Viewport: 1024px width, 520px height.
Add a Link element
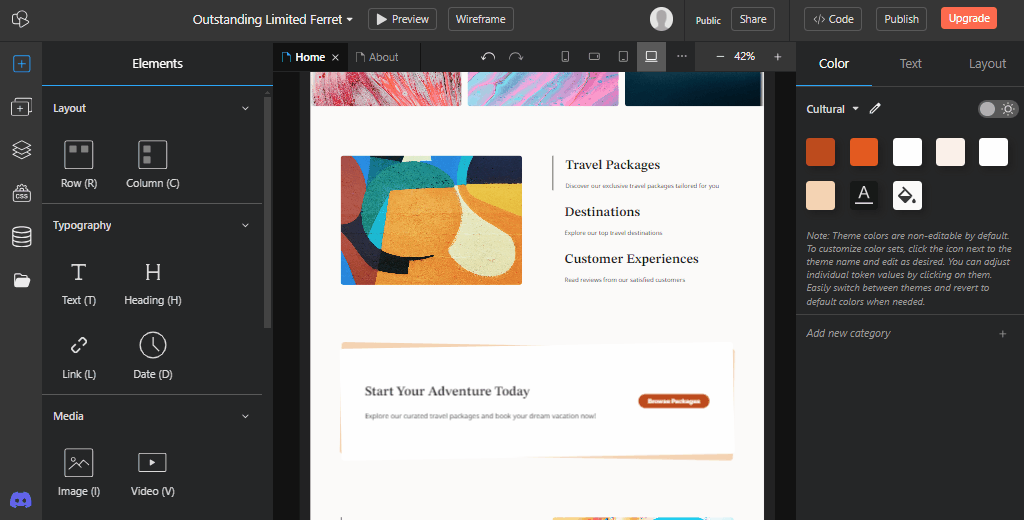pyautogui.click(x=78, y=356)
